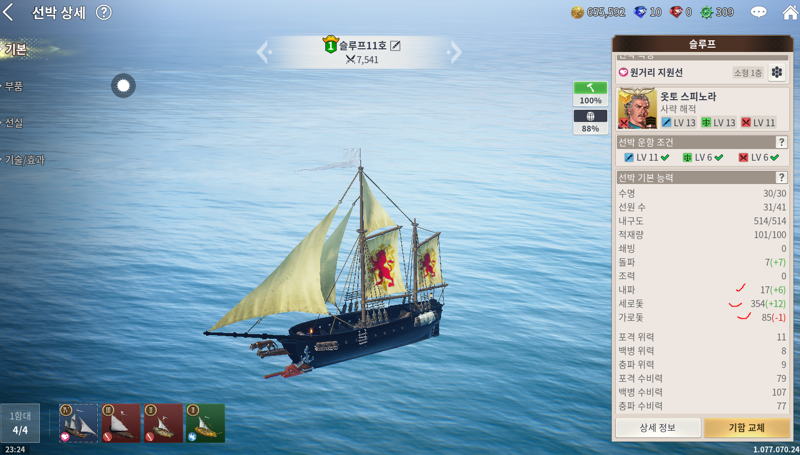800x455 pixels.
Task: Open help next to 선박 상세 title
Action: (104, 12)
